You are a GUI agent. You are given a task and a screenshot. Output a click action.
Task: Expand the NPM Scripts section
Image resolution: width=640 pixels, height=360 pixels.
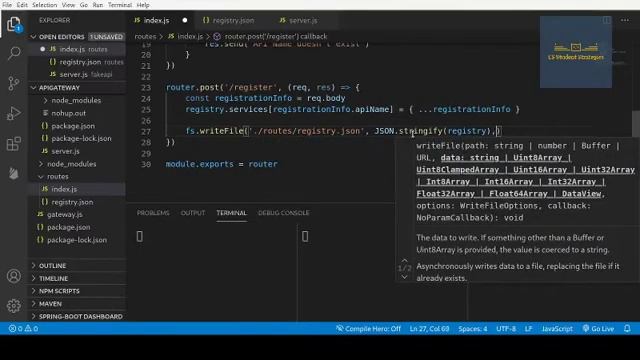click(77, 291)
